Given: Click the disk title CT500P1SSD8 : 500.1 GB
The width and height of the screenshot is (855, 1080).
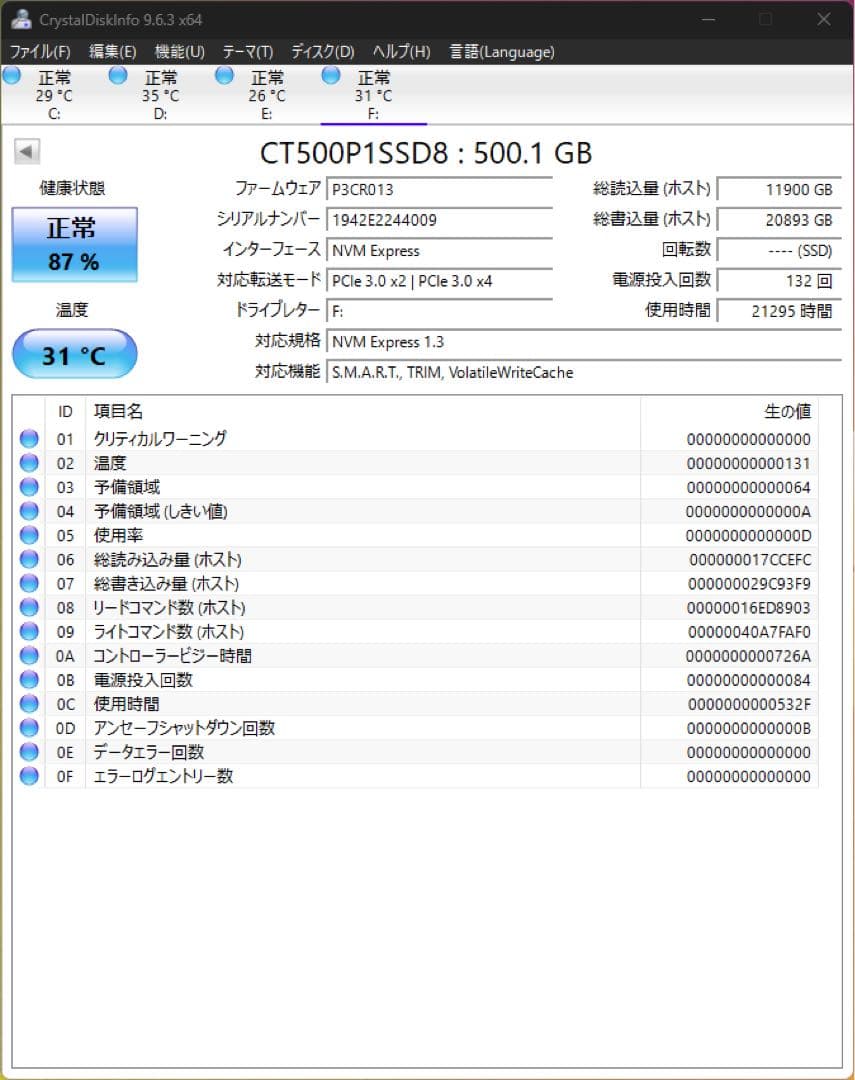Looking at the screenshot, I should point(426,153).
